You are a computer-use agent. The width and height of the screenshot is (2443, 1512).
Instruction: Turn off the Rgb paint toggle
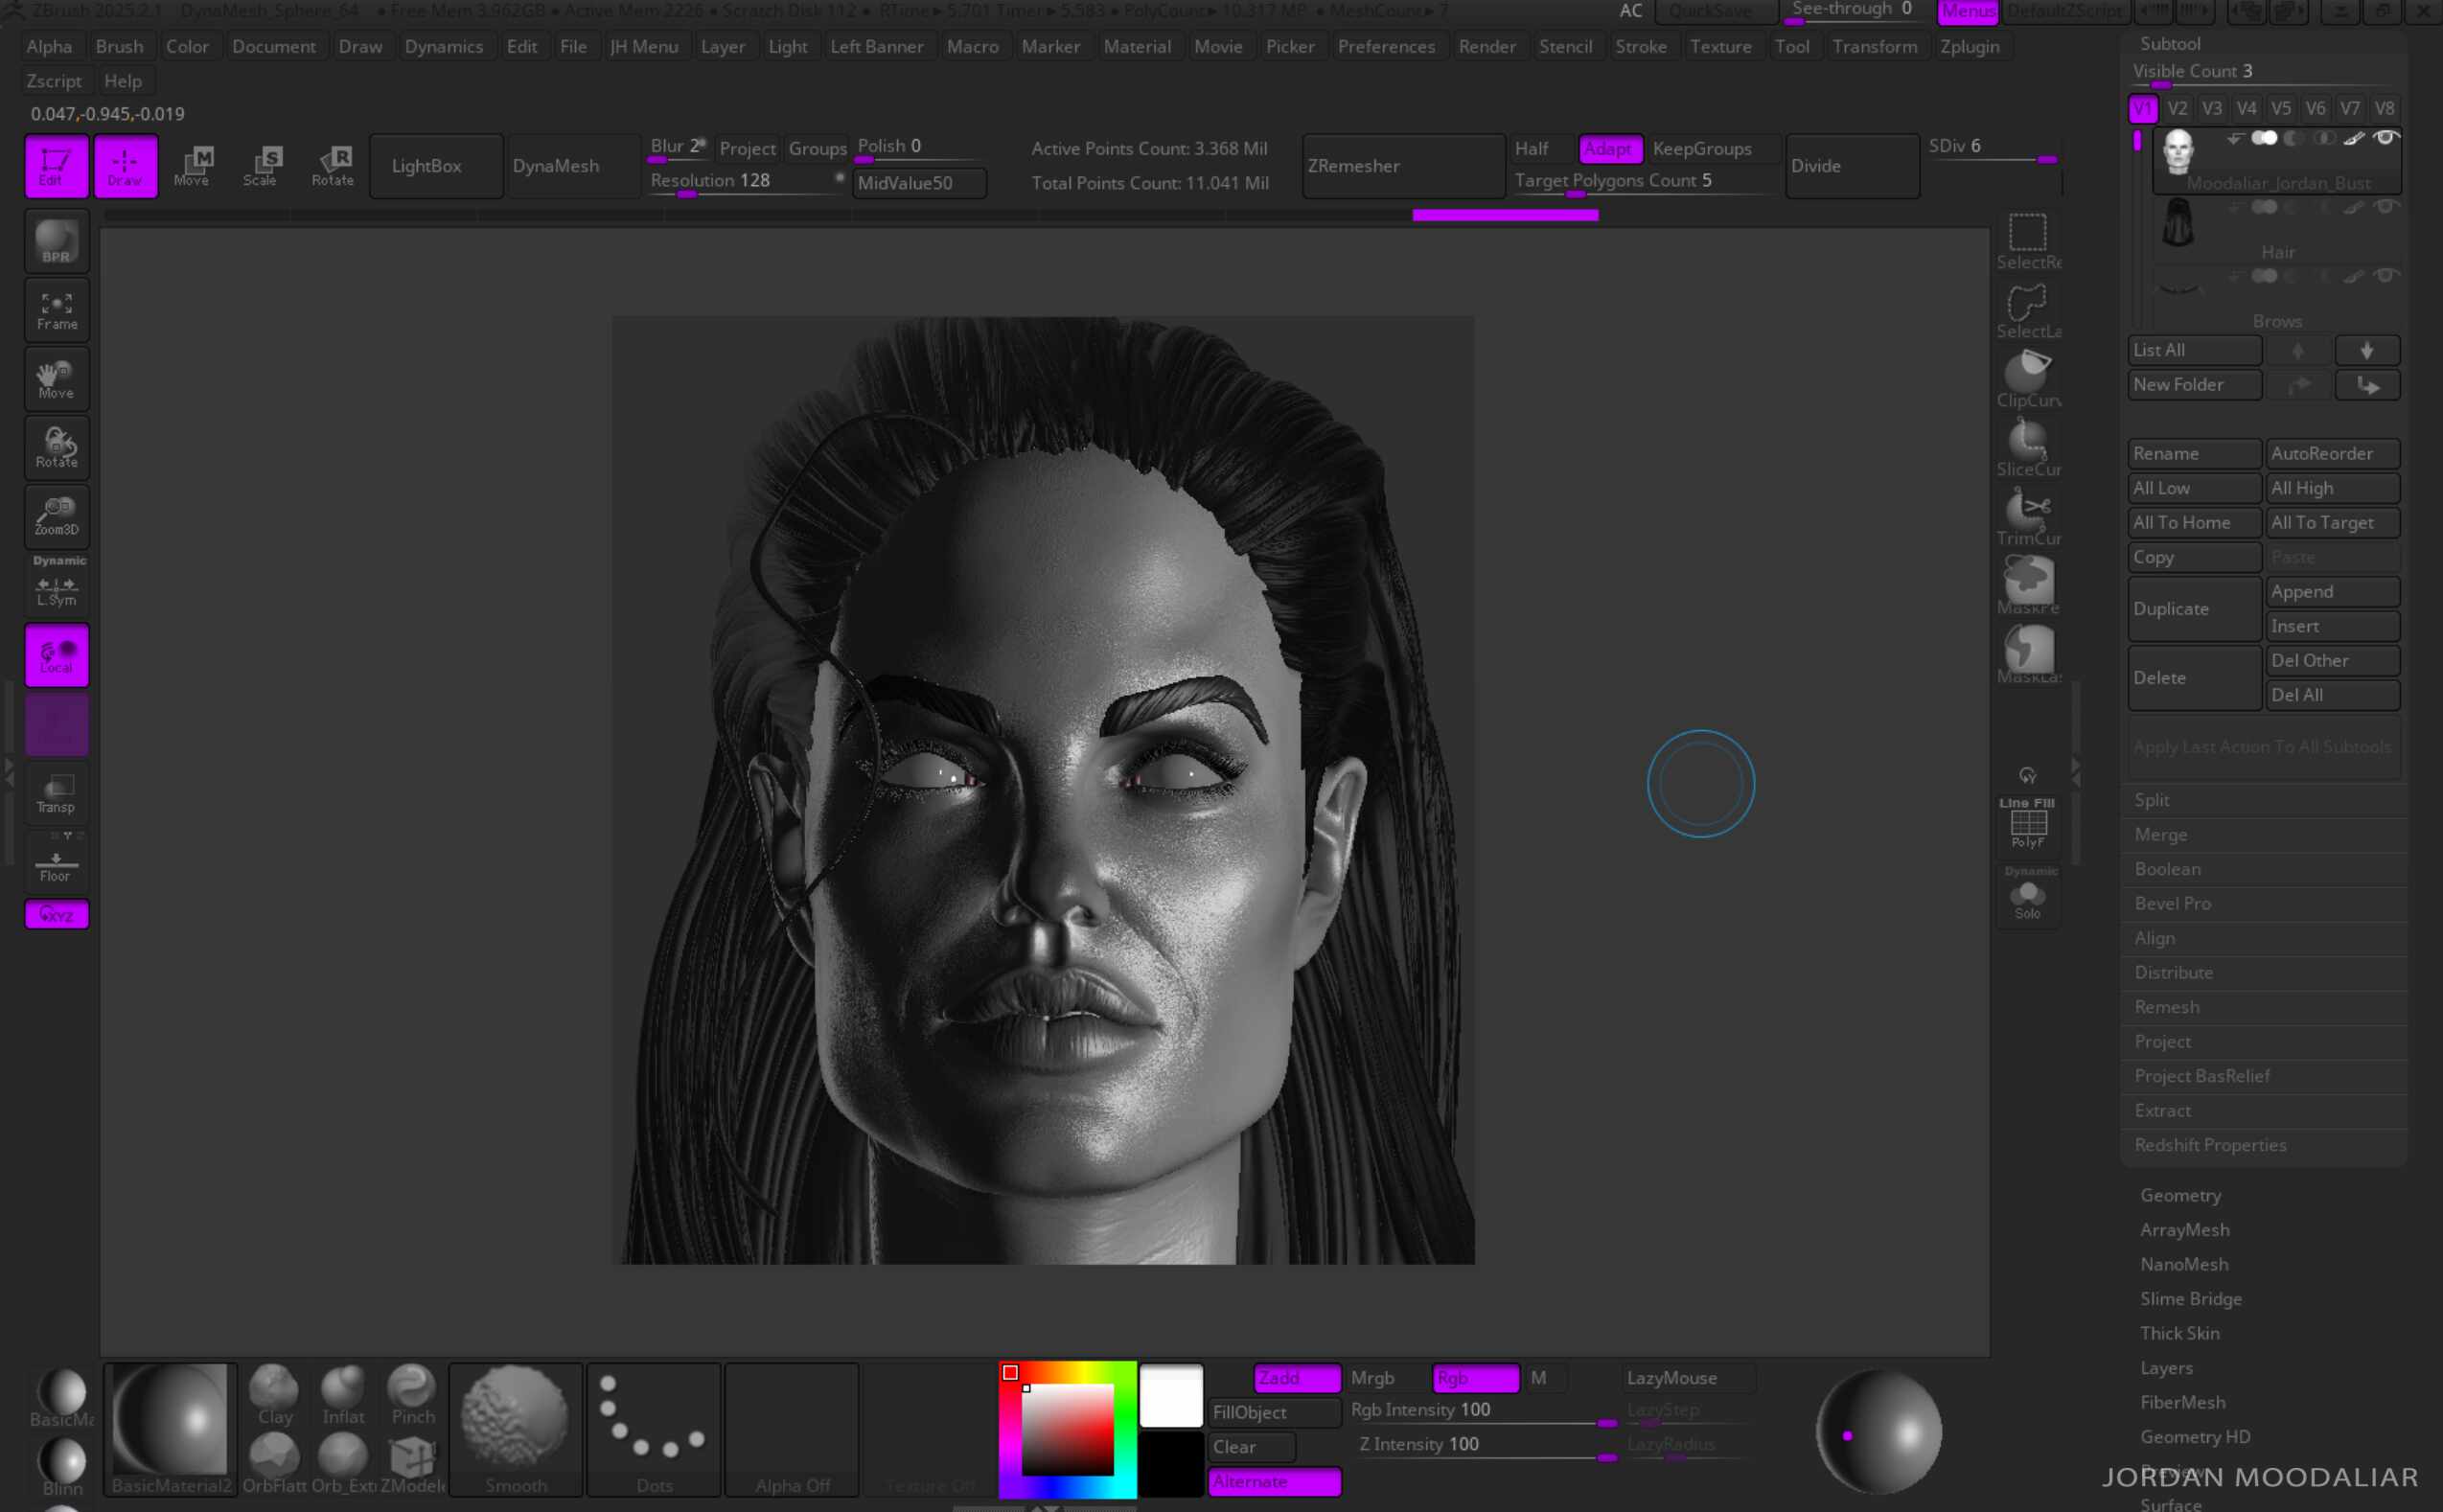tap(1475, 1378)
